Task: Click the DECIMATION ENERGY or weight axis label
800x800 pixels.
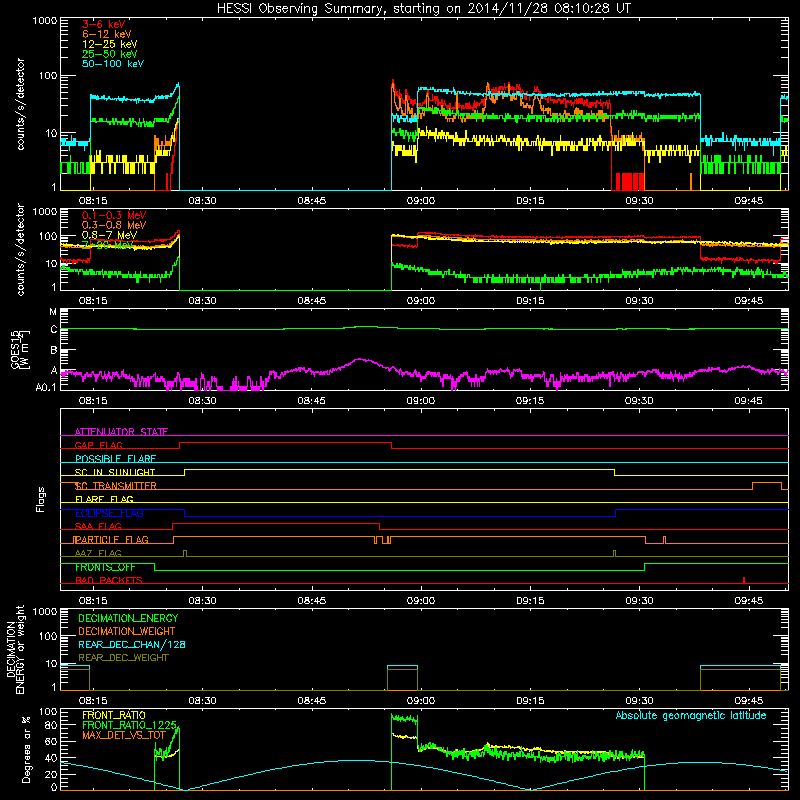Action: point(15,649)
